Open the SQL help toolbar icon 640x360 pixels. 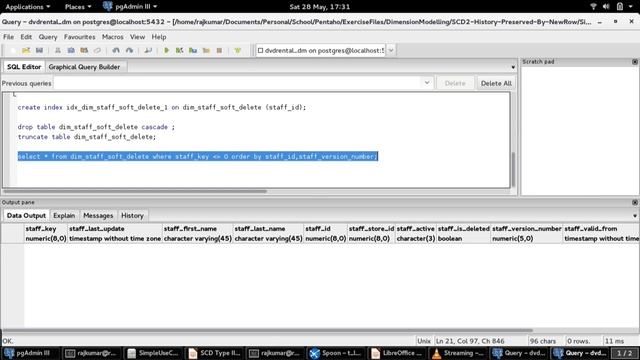[238, 51]
